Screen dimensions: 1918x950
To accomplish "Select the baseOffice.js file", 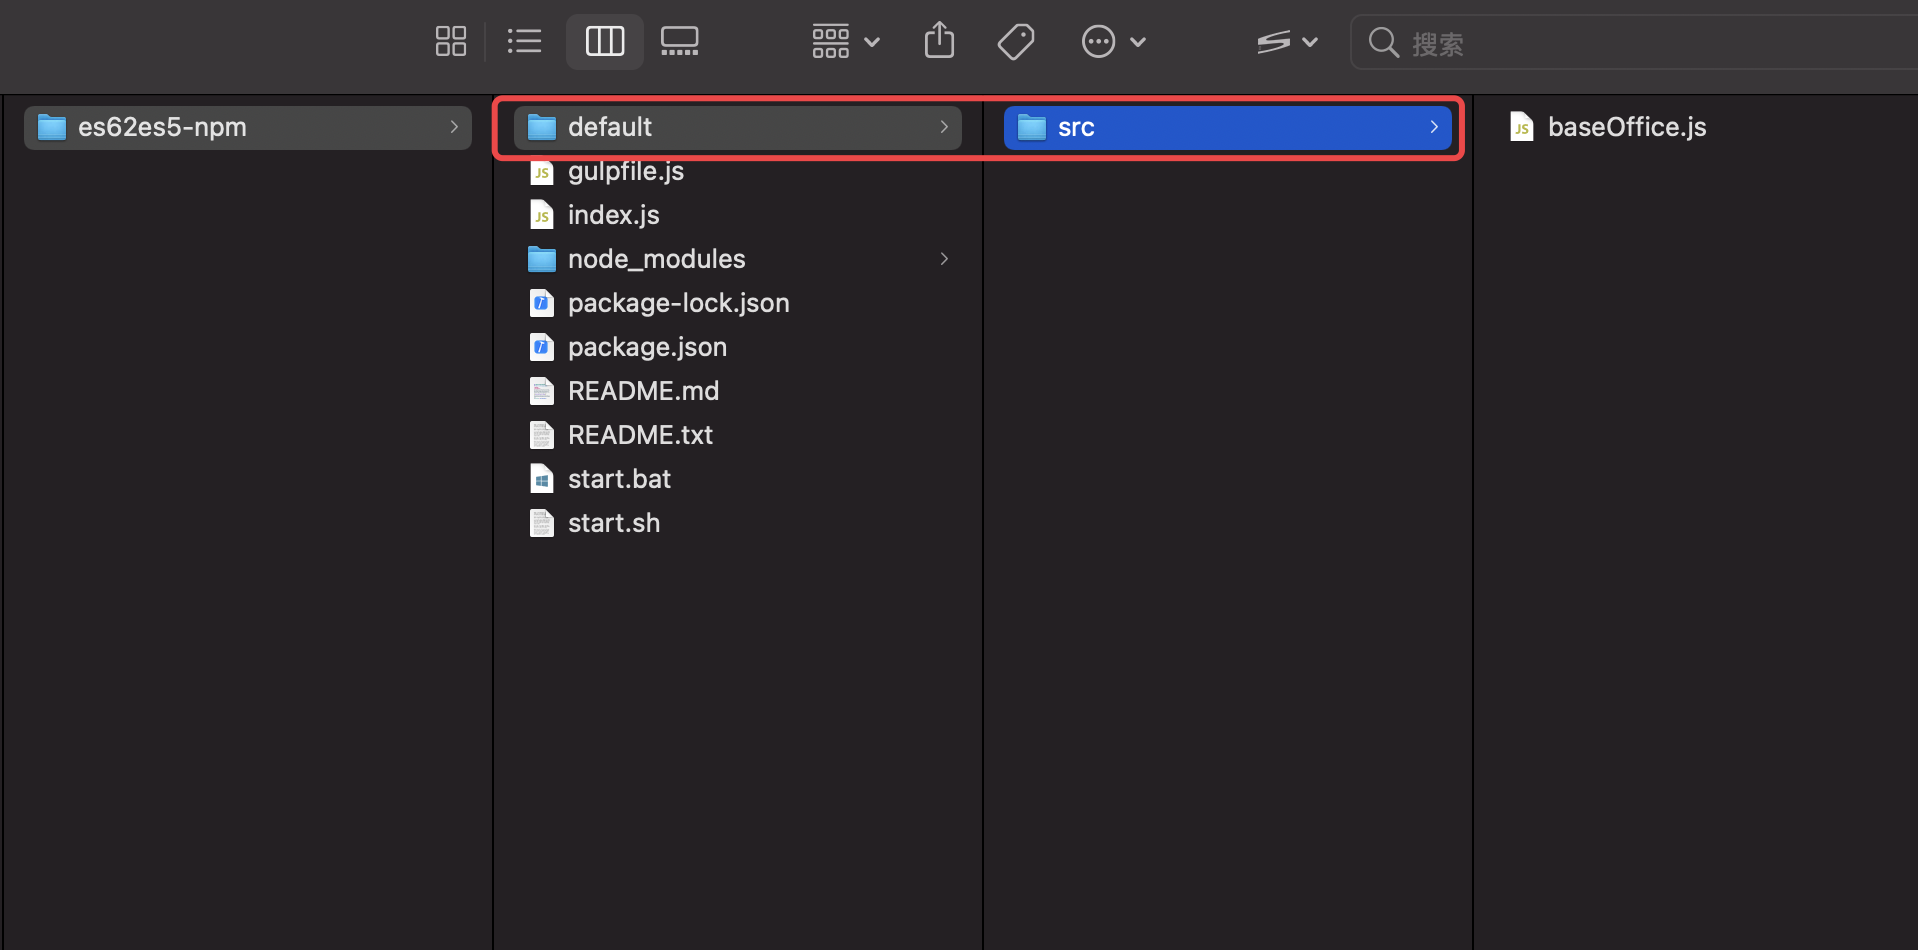I will click(x=1626, y=127).
